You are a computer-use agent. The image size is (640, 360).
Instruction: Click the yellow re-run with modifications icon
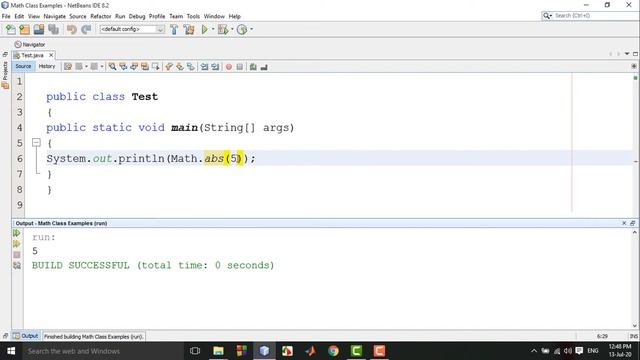pos(16,244)
